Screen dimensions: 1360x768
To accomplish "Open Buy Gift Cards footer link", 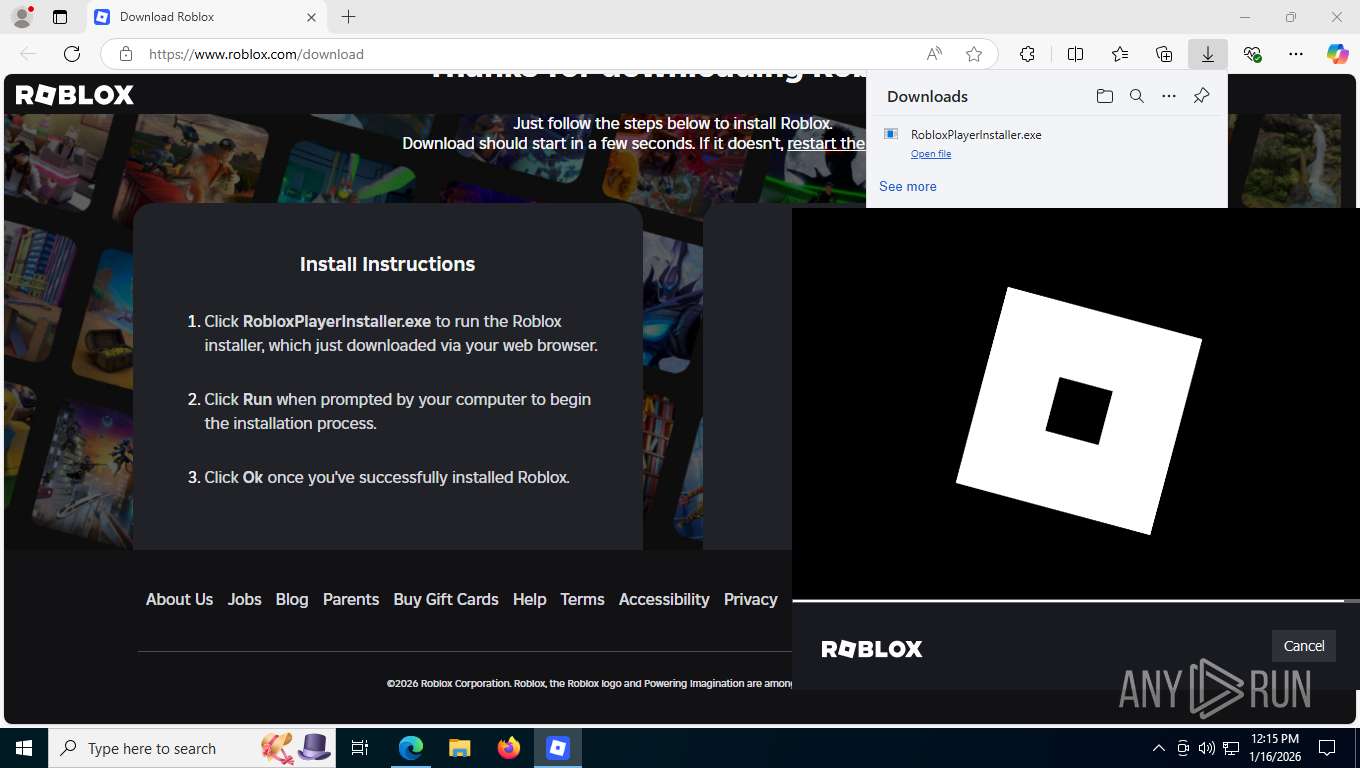I will click(x=446, y=599).
